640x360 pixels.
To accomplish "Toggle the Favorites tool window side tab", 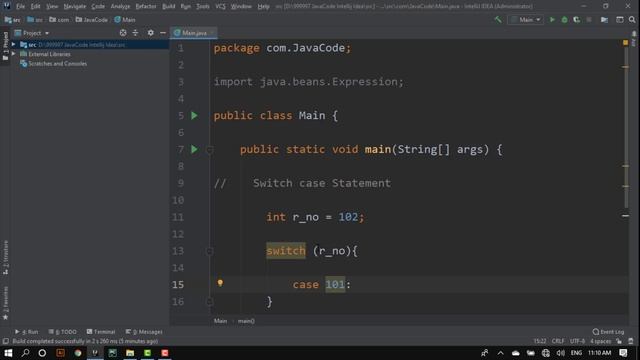I will [x=5, y=303].
